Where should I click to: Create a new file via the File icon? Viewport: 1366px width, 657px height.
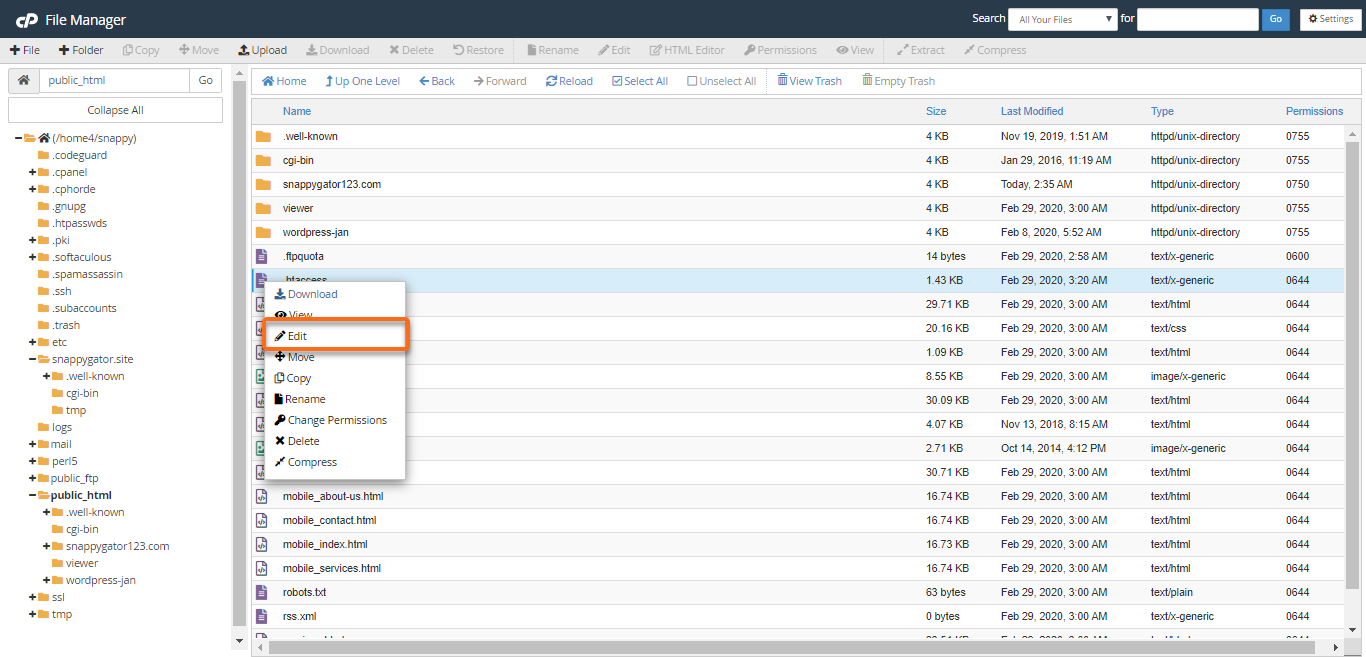24,49
